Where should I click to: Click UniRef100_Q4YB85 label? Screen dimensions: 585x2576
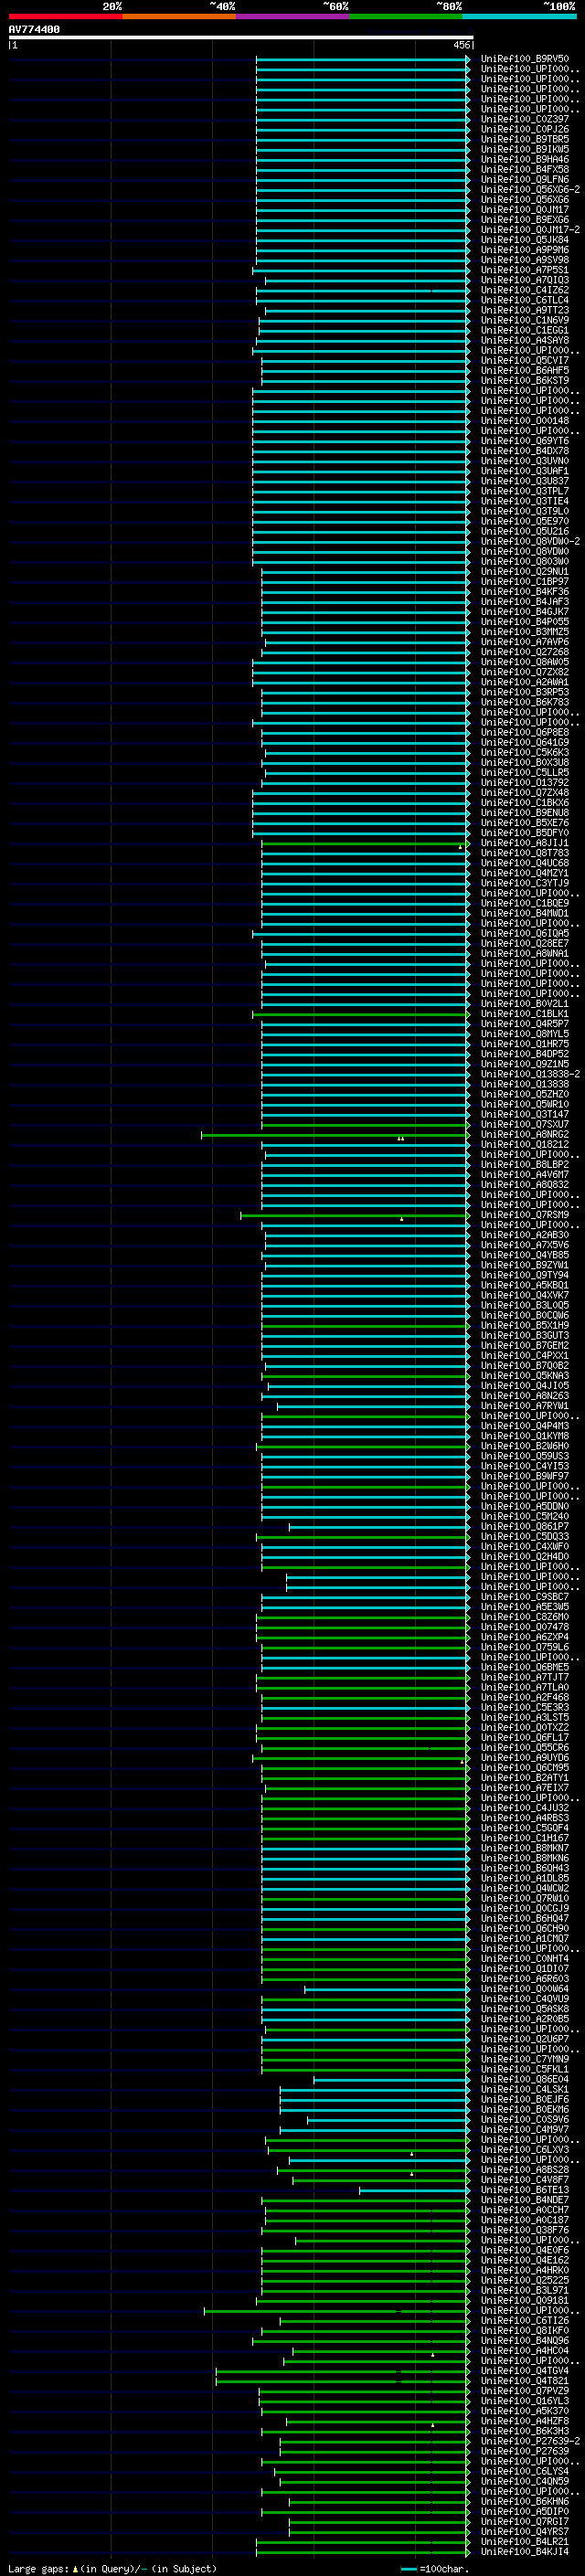point(525,1255)
